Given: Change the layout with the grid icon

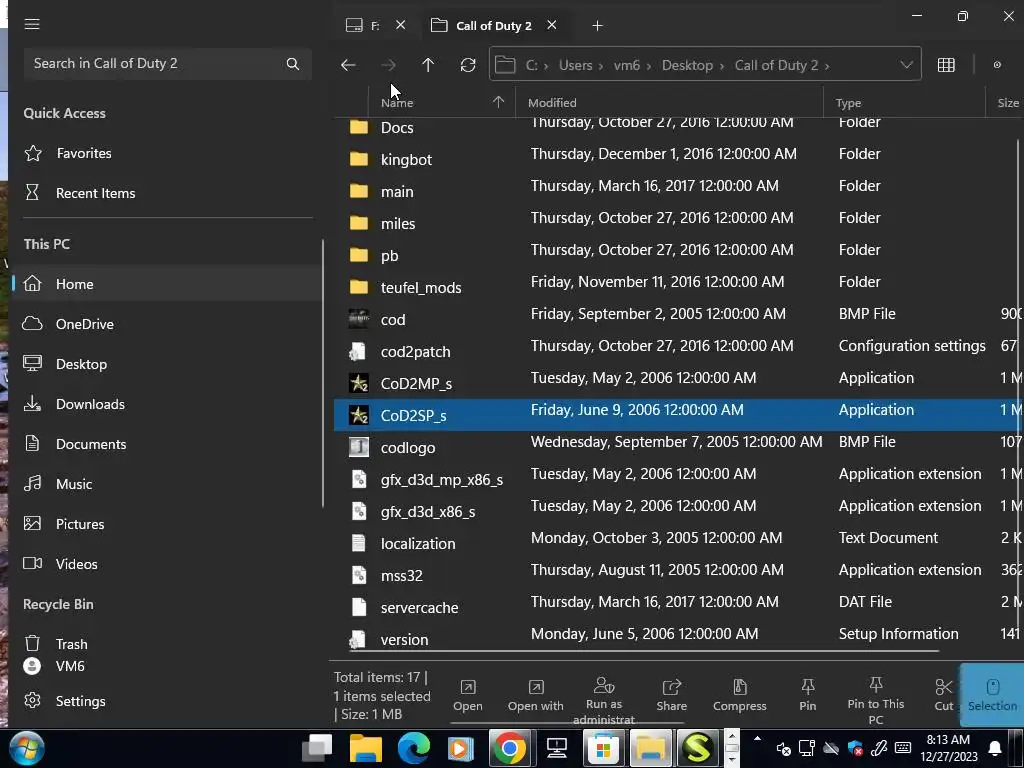Looking at the screenshot, I should tap(946, 65).
